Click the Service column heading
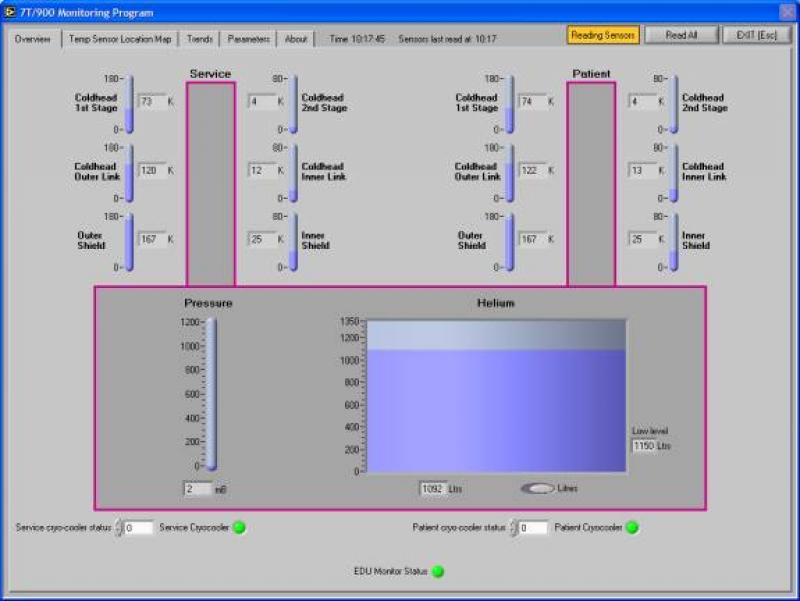This screenshot has width=800, height=601. coord(210,73)
